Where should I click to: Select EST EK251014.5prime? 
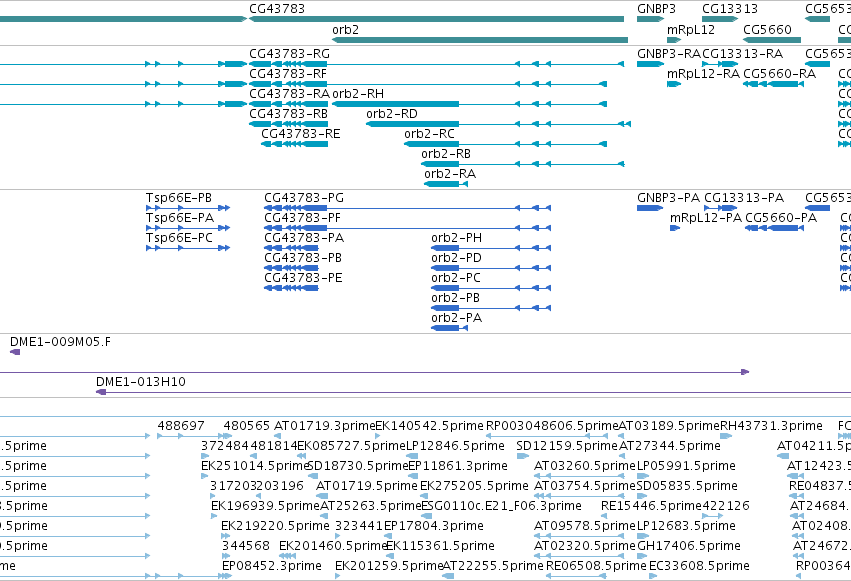(255, 466)
